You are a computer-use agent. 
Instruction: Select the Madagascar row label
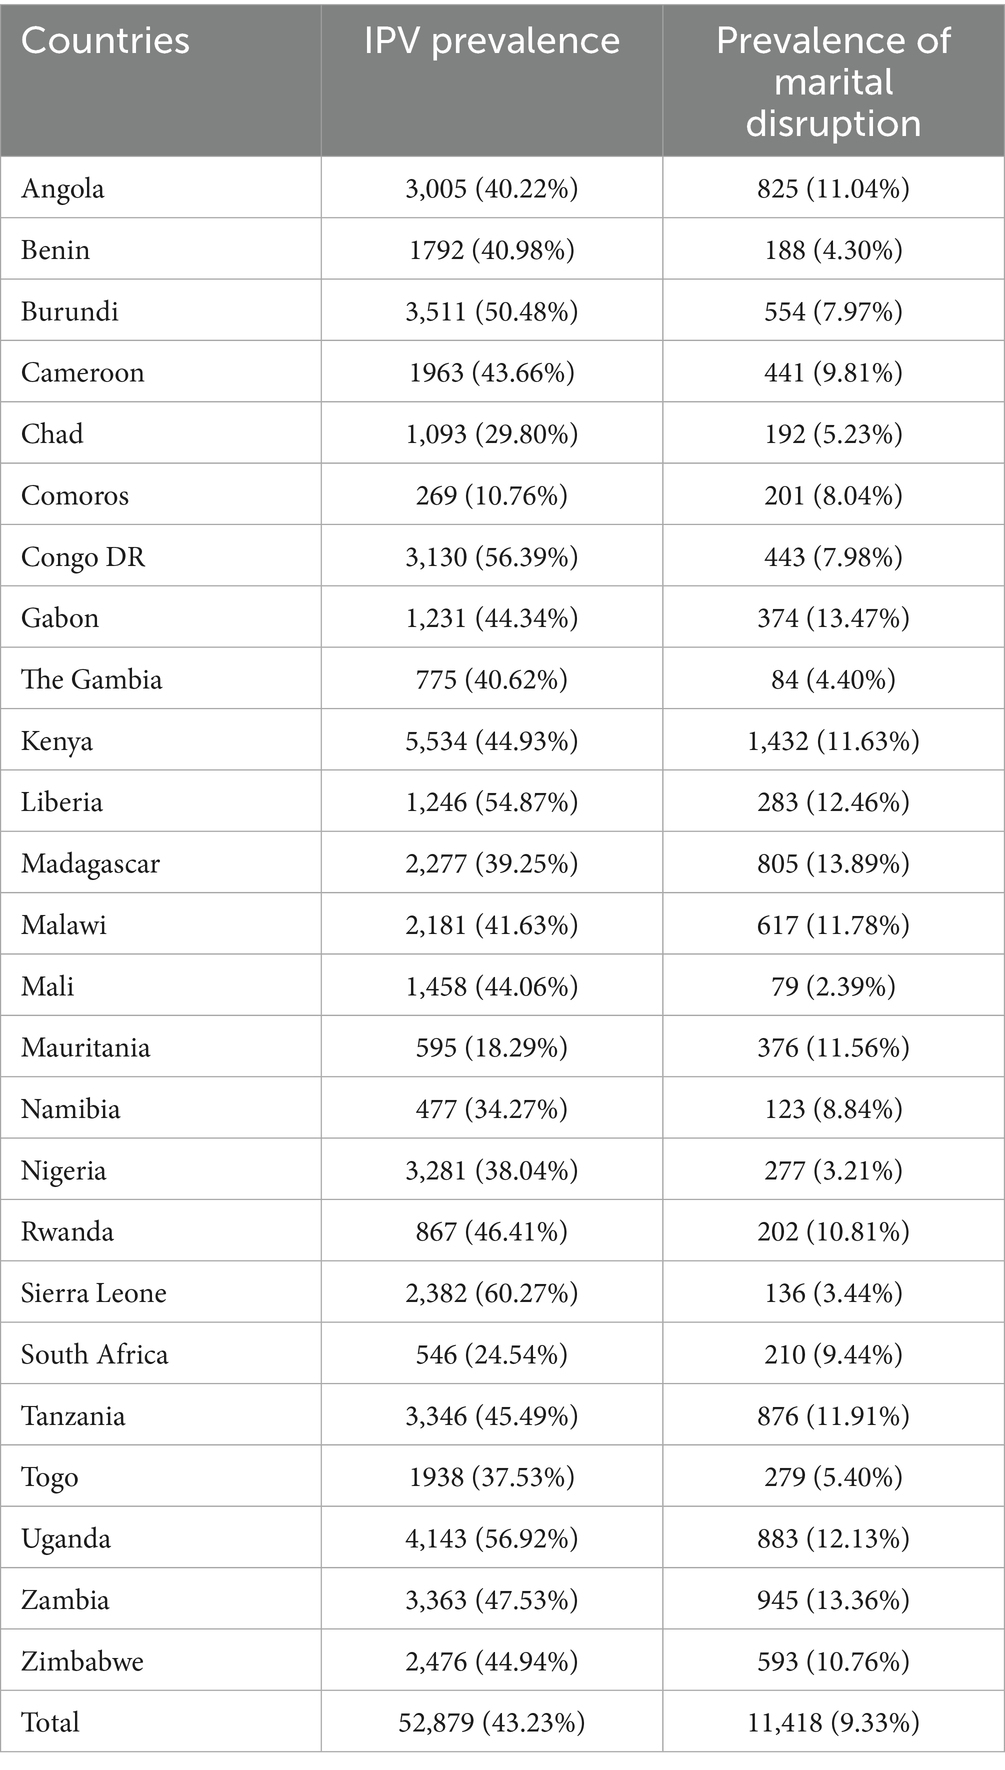pyautogui.click(x=90, y=864)
